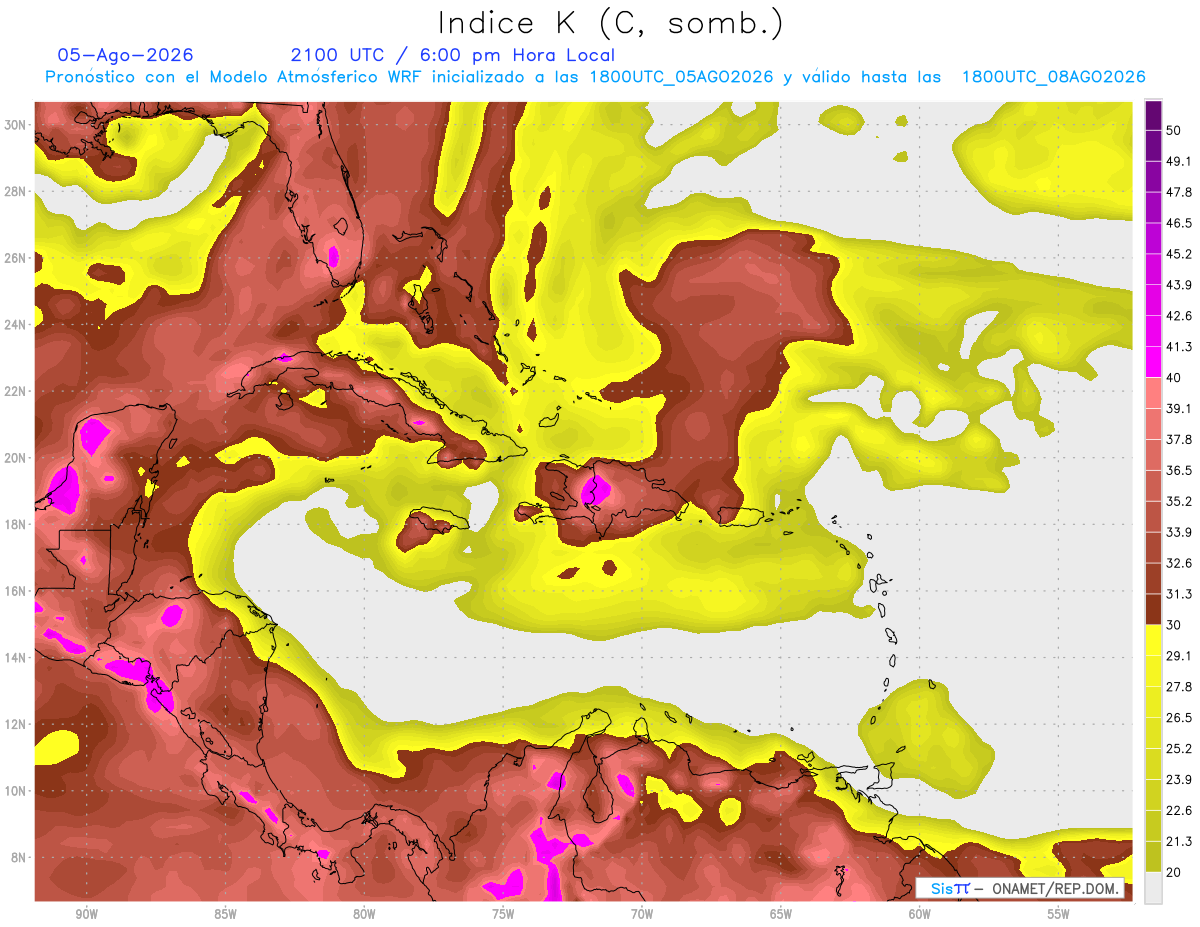
Task: Click the "65W" longitude label
Action: tap(781, 915)
